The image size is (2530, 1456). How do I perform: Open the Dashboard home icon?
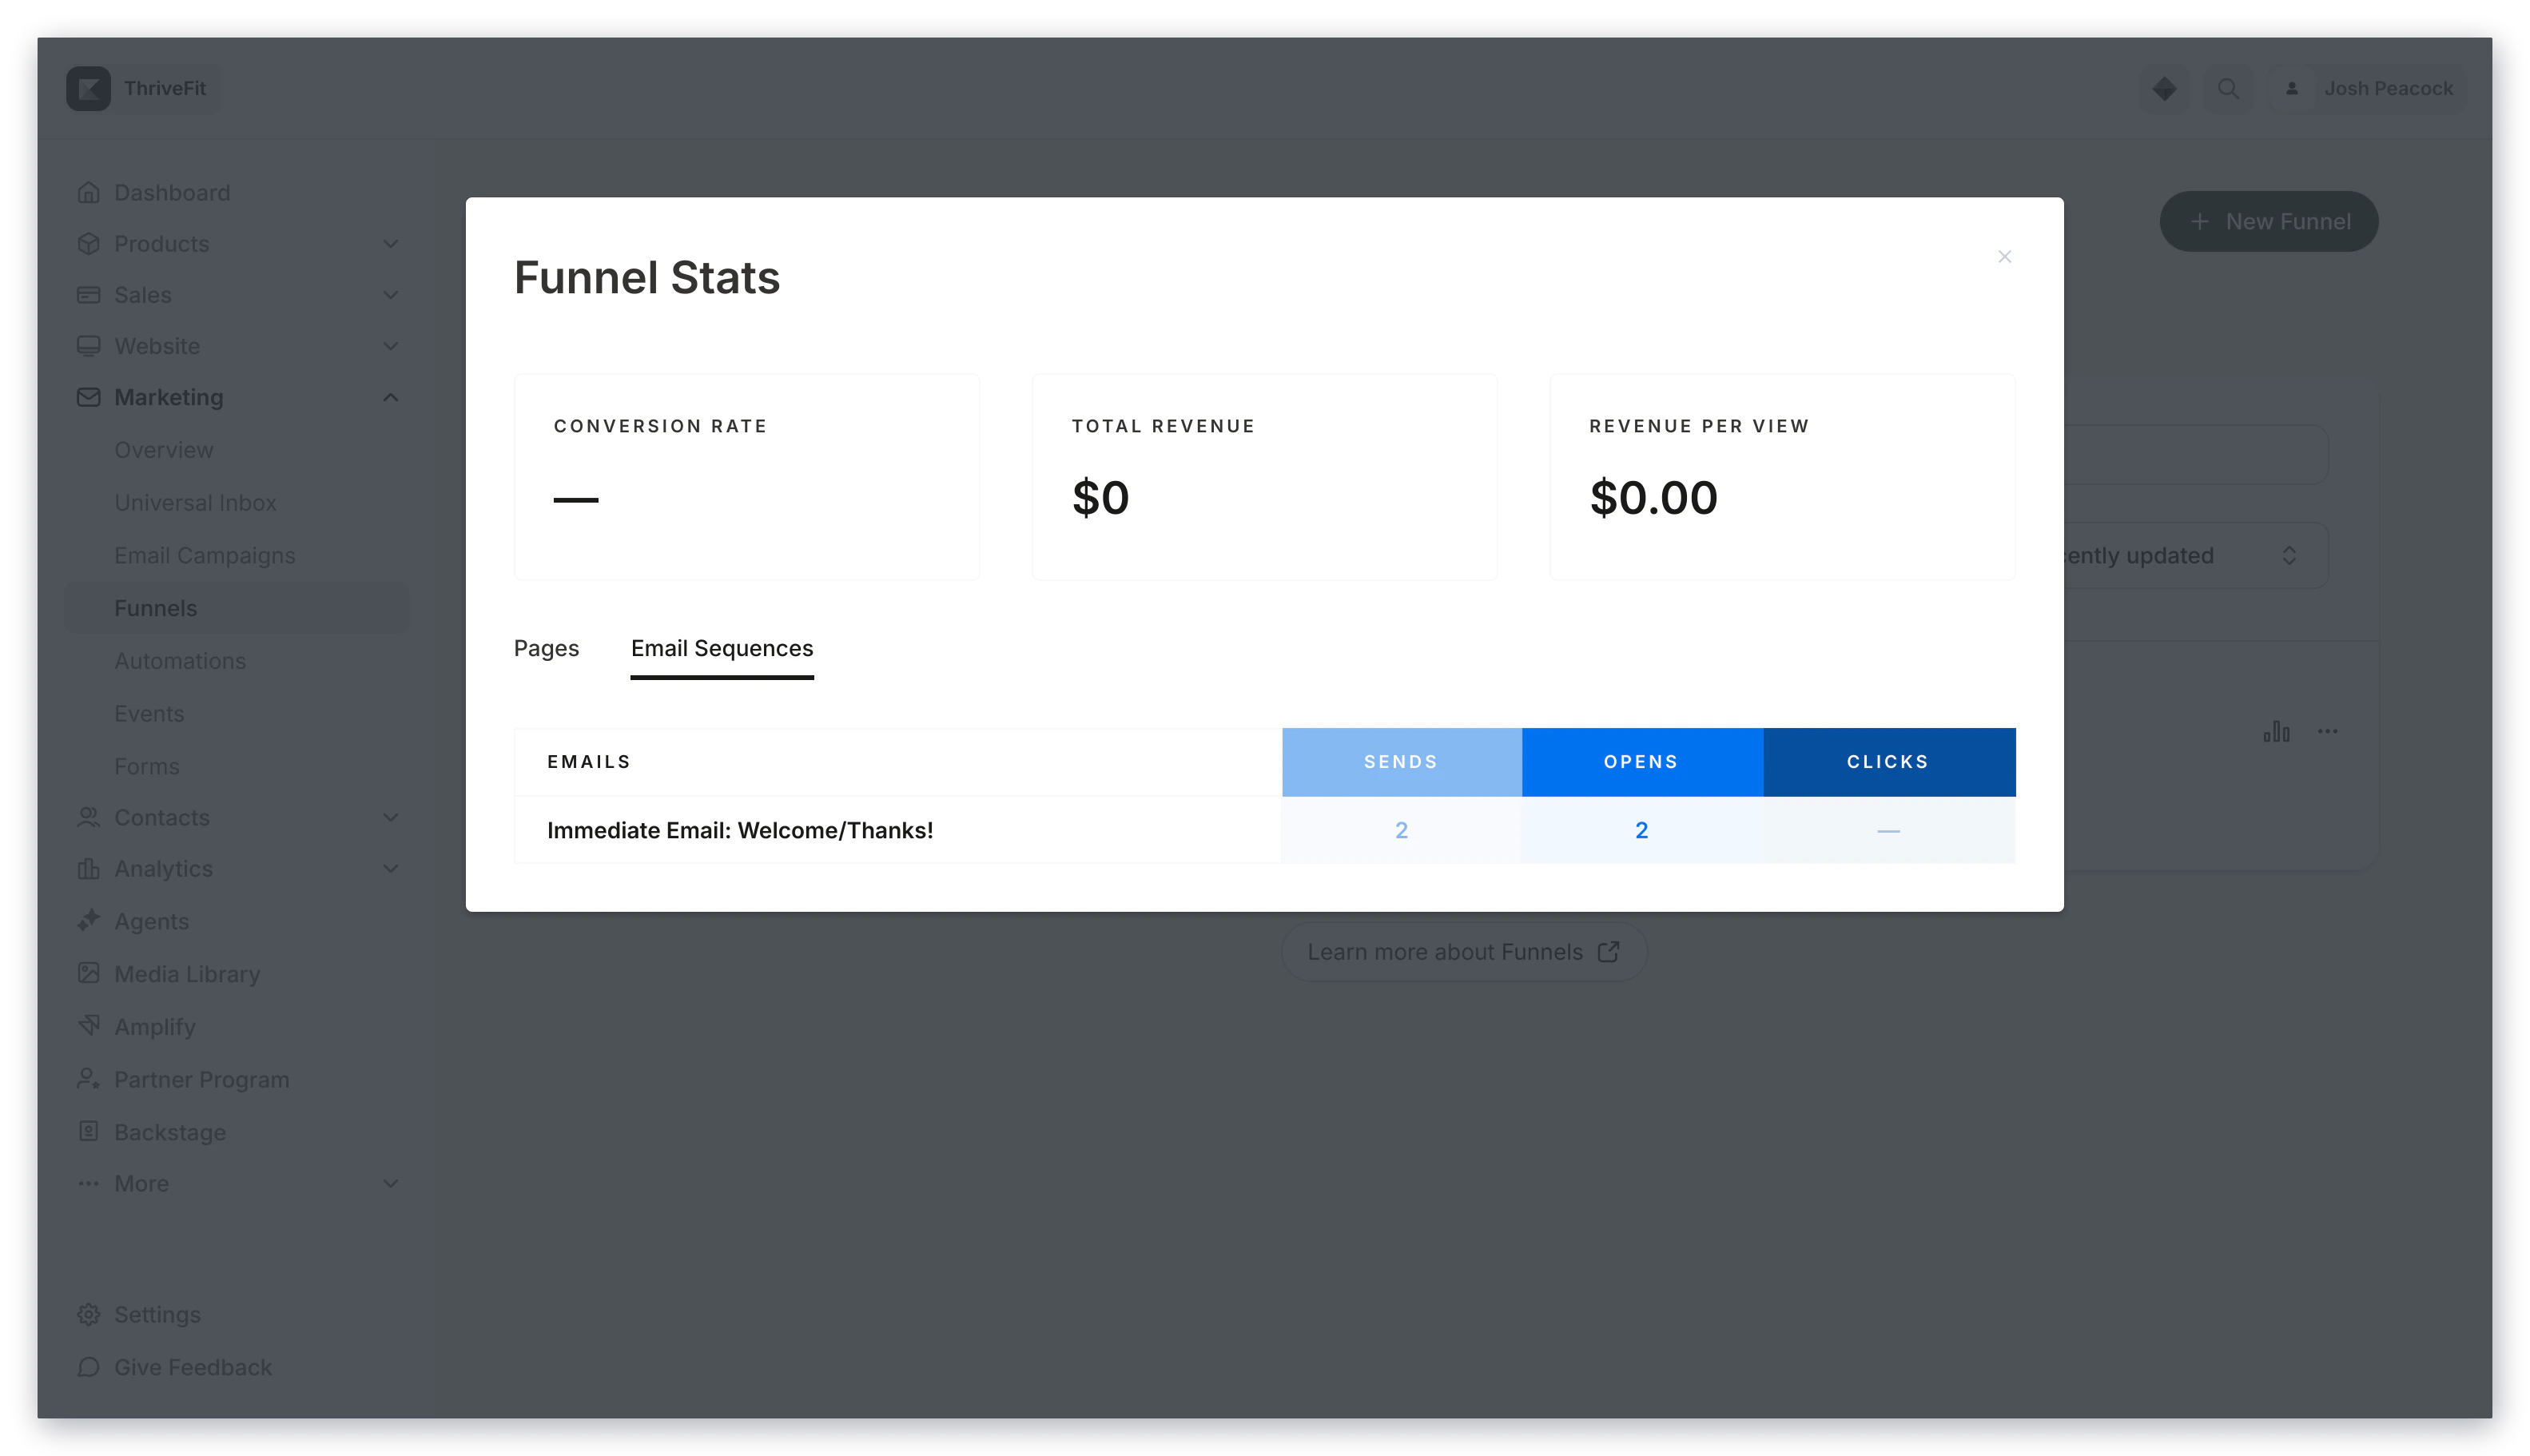(x=88, y=192)
